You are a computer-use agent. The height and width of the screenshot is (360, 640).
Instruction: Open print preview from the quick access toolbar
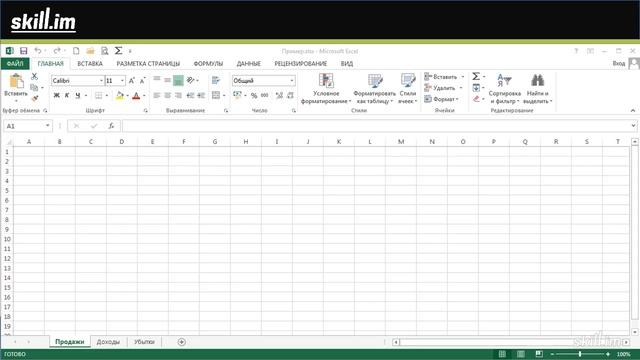[104, 51]
